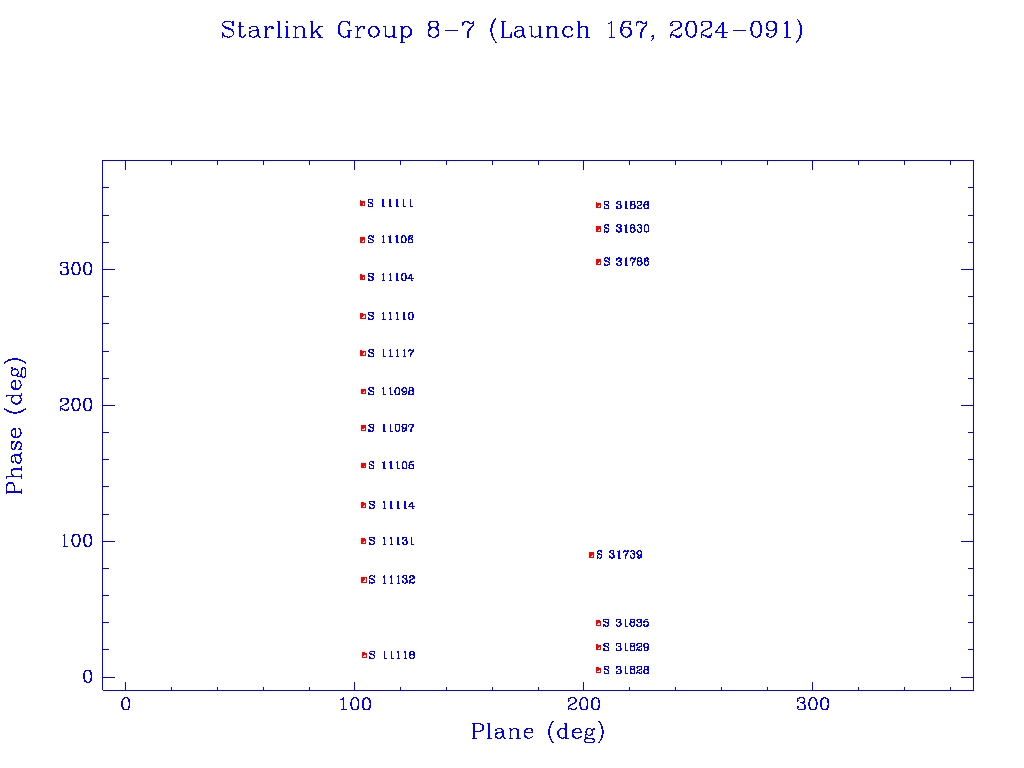Screen dimensions: 1024x768
Task: Click the 'S 31828' satellite label
Action: 626,671
